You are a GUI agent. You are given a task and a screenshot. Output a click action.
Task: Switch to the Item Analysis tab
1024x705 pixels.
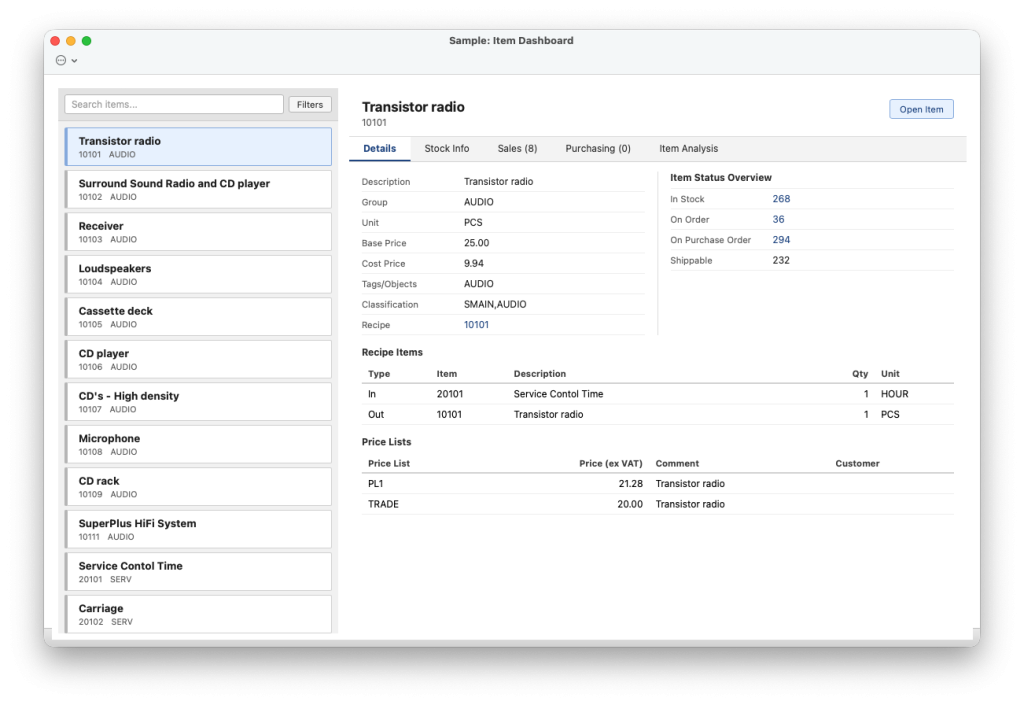coord(688,149)
